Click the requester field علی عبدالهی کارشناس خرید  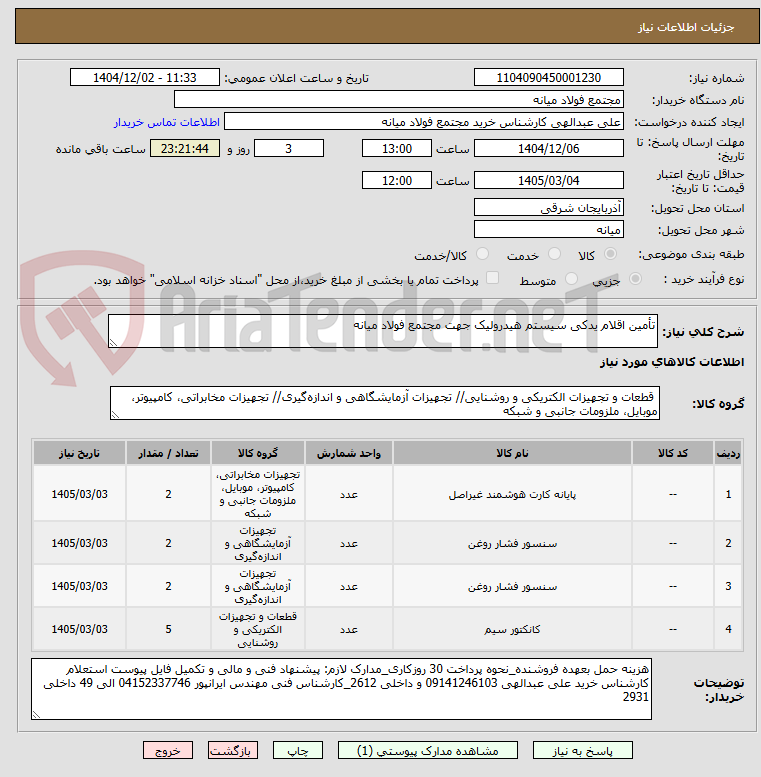coord(424,121)
